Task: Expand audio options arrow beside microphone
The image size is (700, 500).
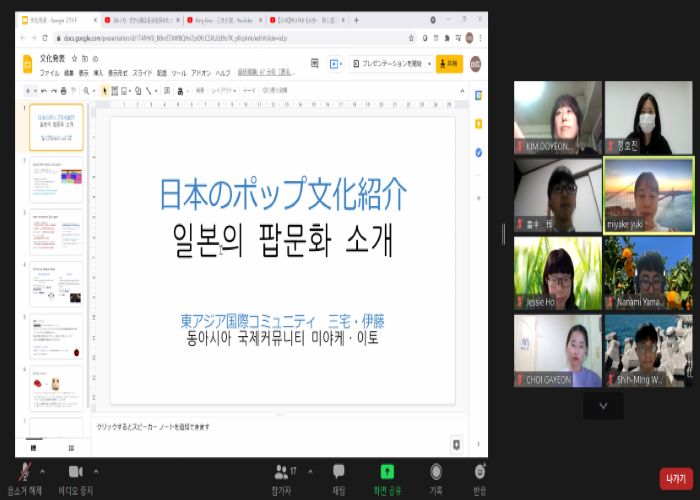Action: click(x=41, y=468)
